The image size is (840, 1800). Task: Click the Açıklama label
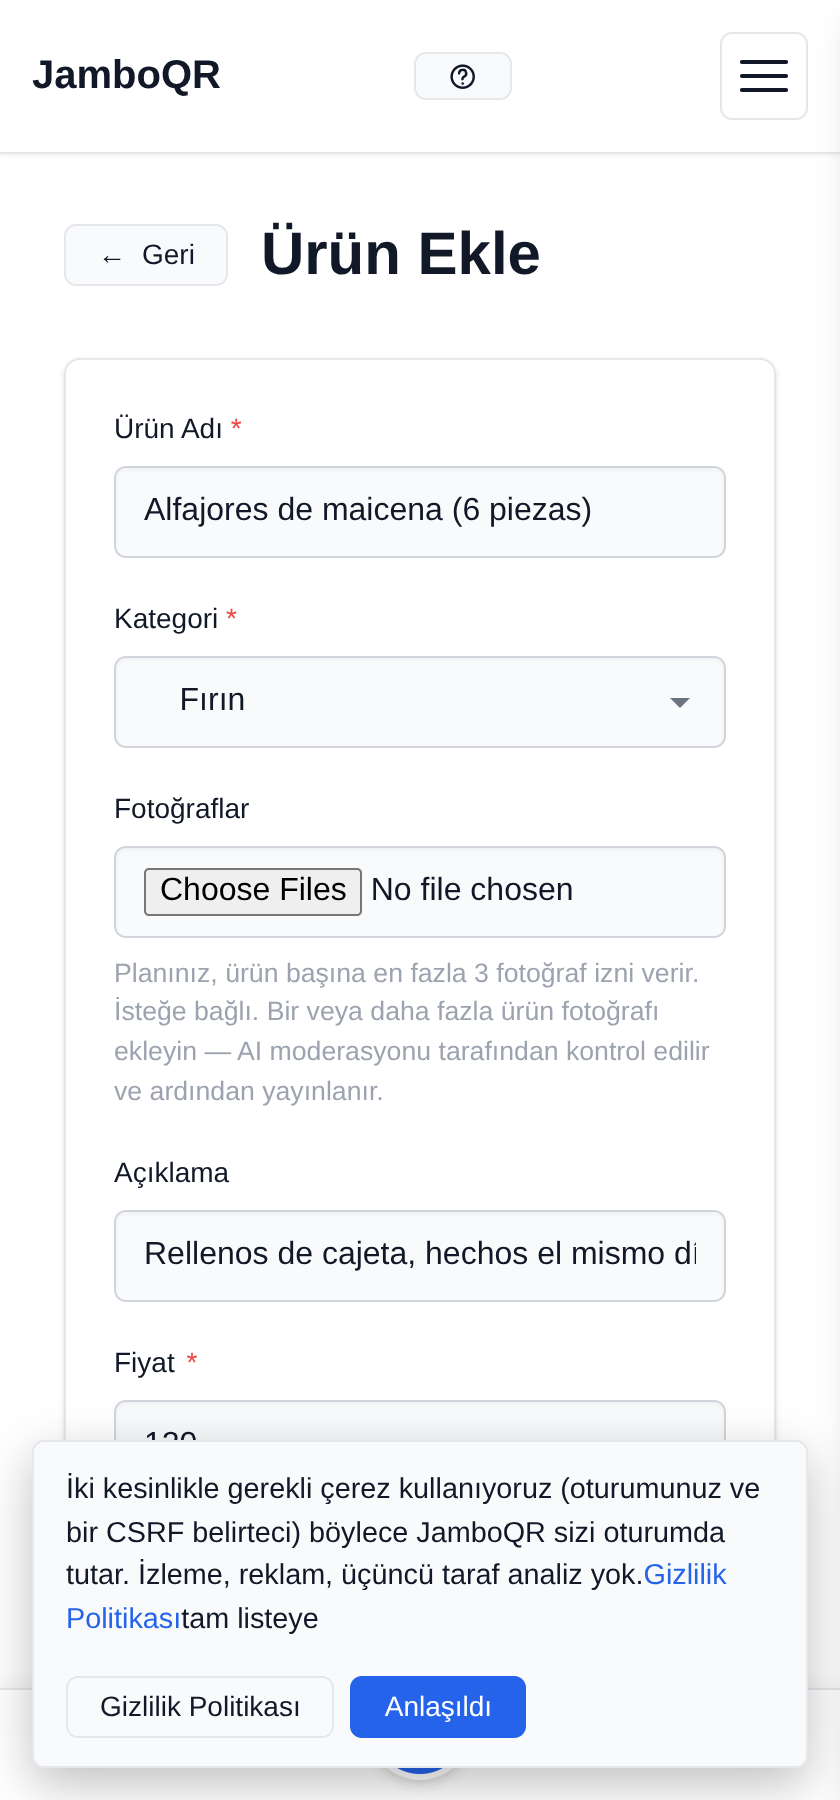point(172,1173)
